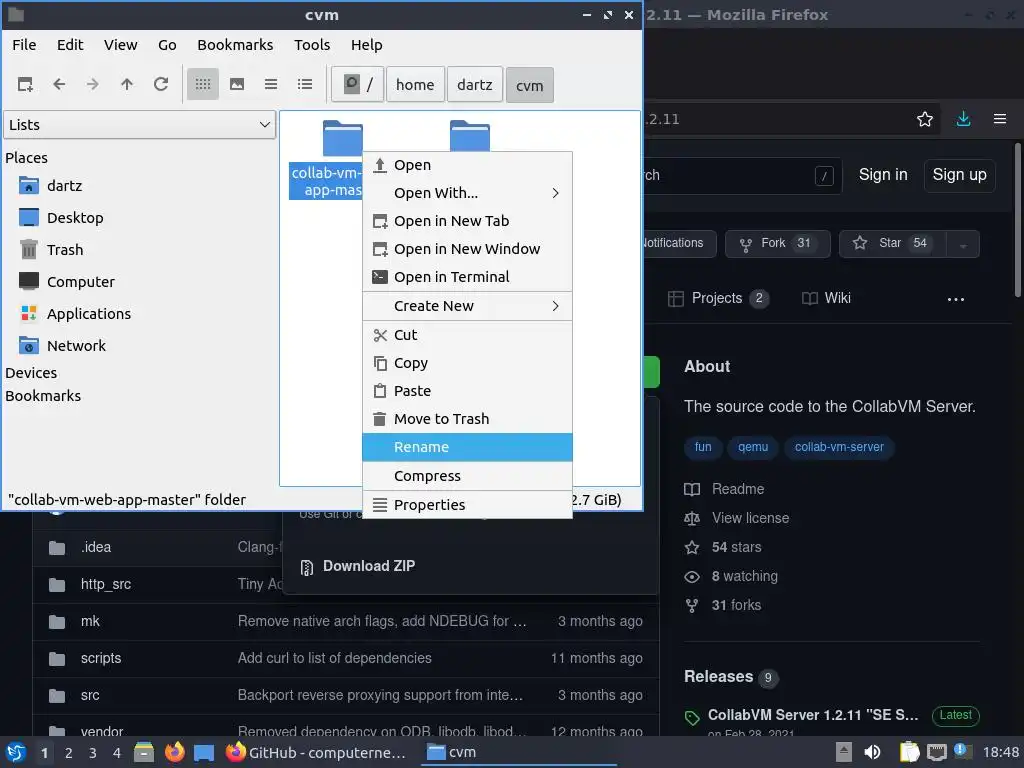Go up to the parent folder
This screenshot has height=768, width=1024.
coord(127,84)
